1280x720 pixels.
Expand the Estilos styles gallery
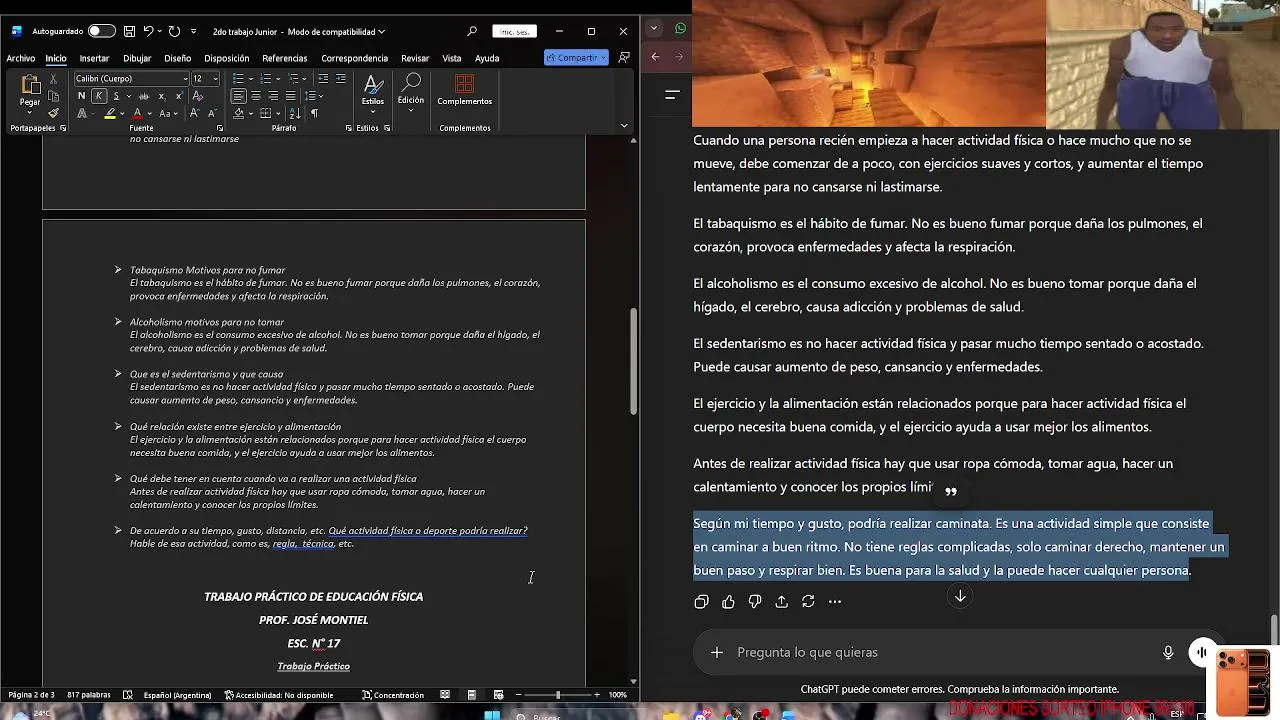[373, 92]
